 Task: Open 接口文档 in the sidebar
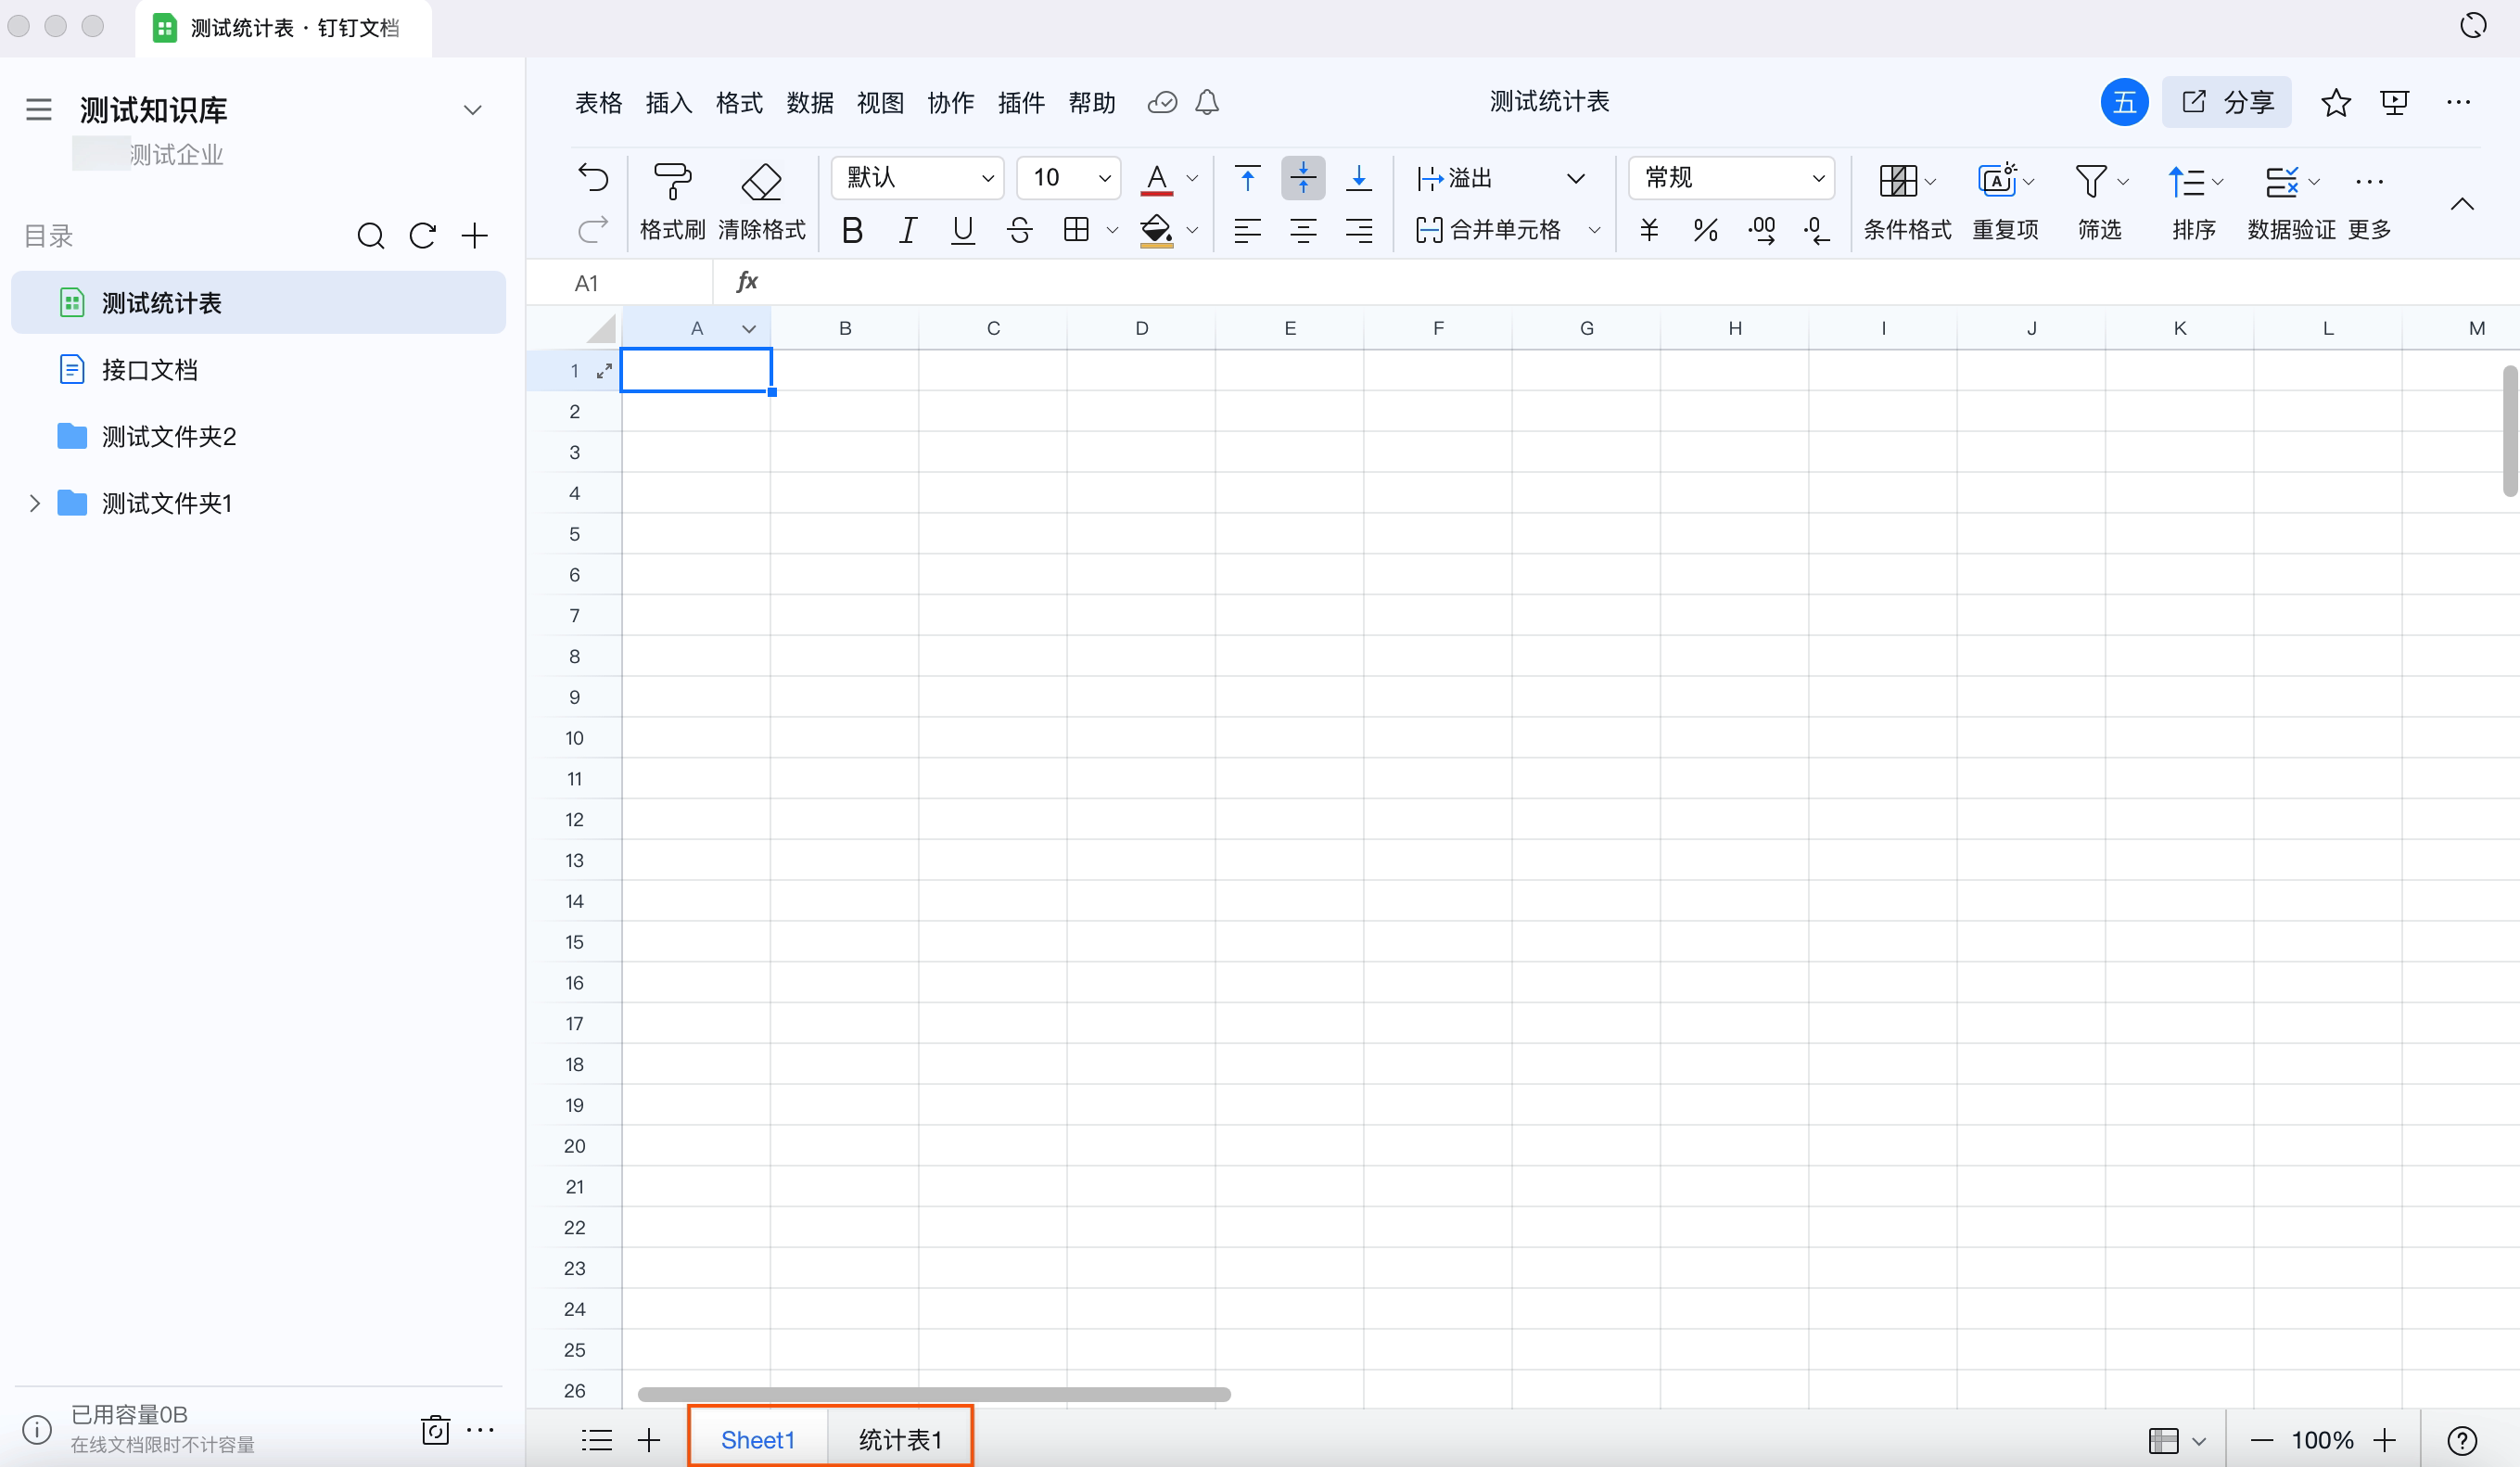point(150,370)
